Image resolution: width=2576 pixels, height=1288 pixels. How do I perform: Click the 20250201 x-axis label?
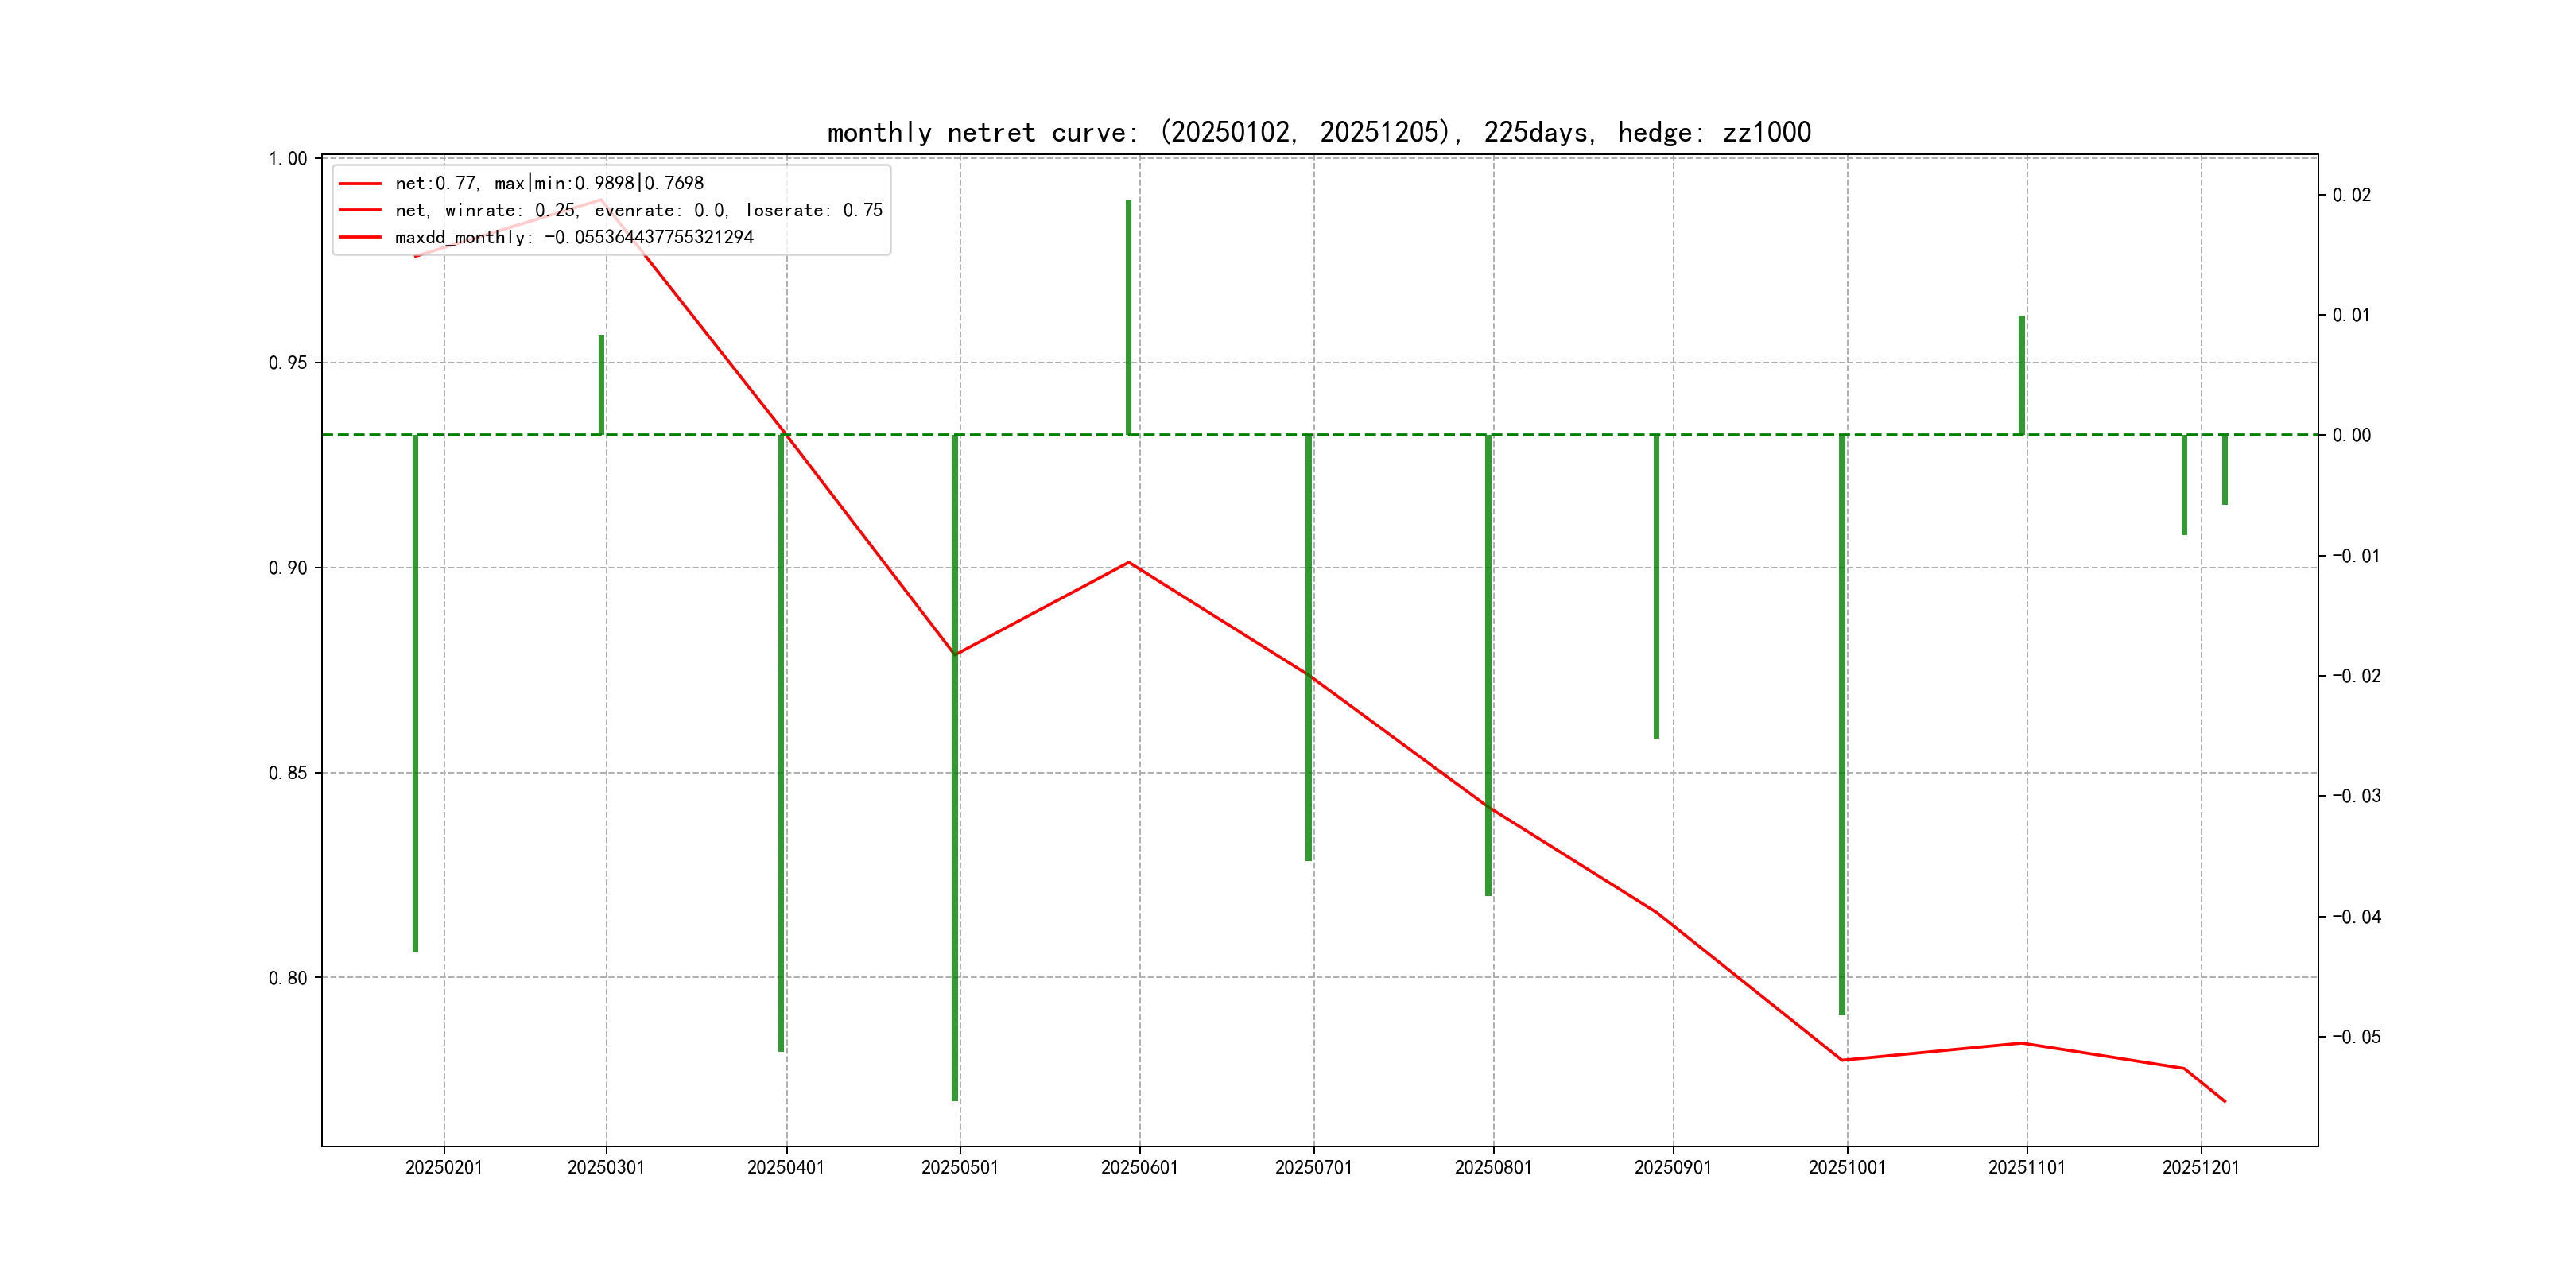444,1167
